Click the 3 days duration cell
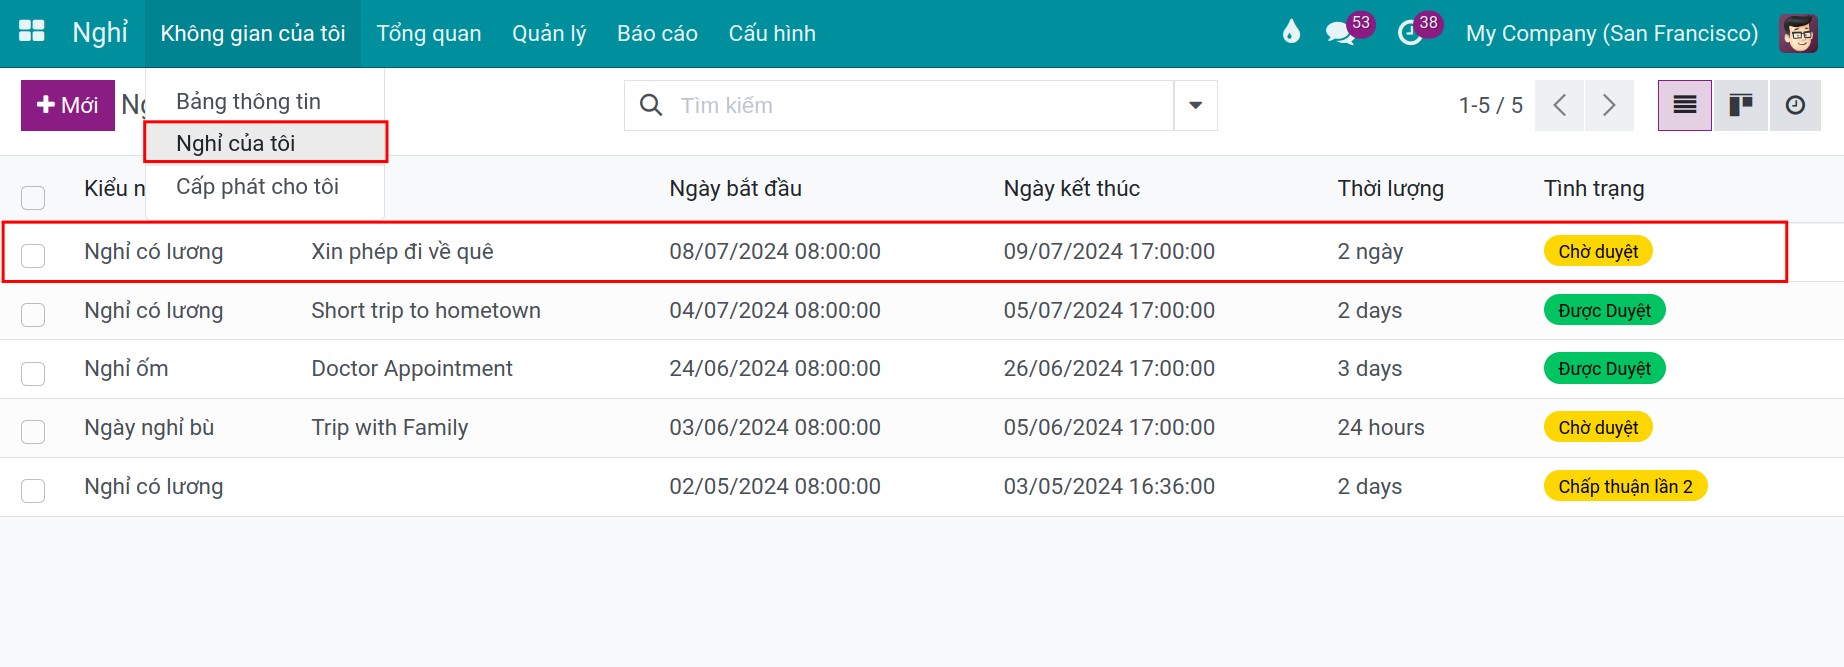This screenshot has width=1844, height=667. point(1370,368)
